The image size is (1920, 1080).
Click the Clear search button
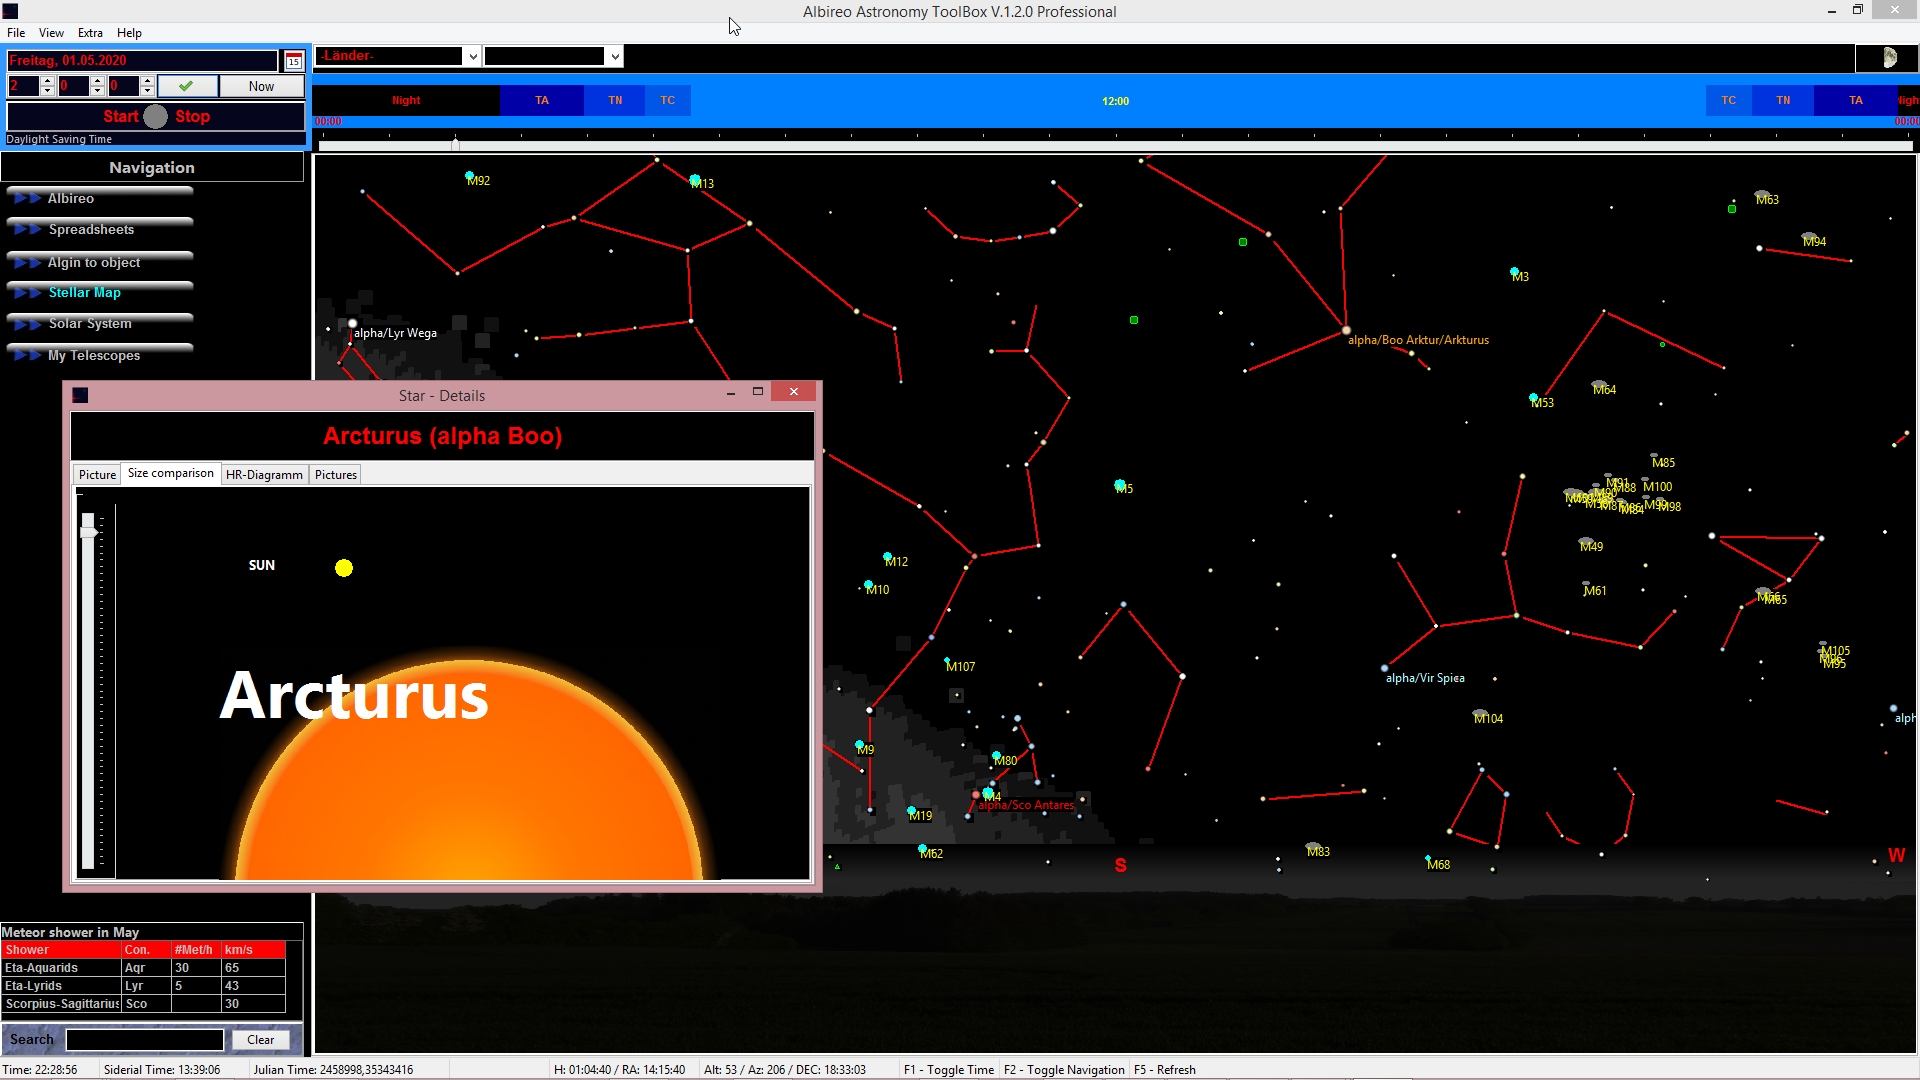pos(260,1040)
